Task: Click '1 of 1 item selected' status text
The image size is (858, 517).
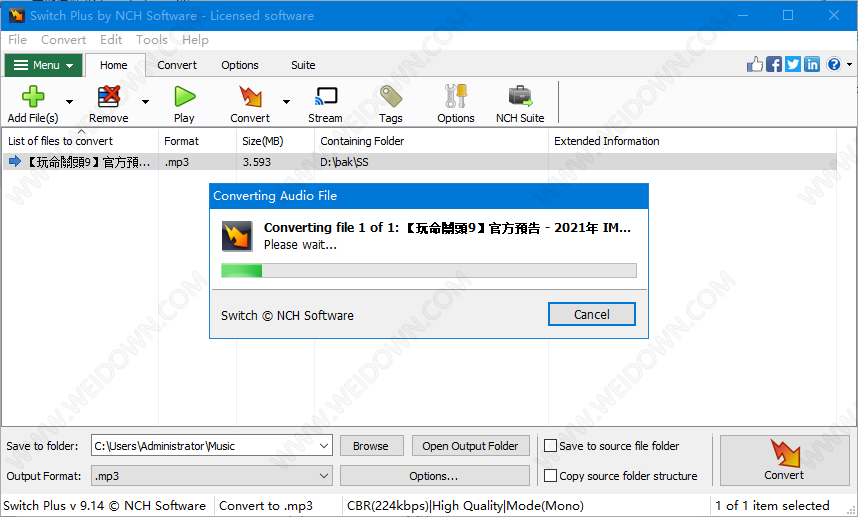Action: click(772, 506)
